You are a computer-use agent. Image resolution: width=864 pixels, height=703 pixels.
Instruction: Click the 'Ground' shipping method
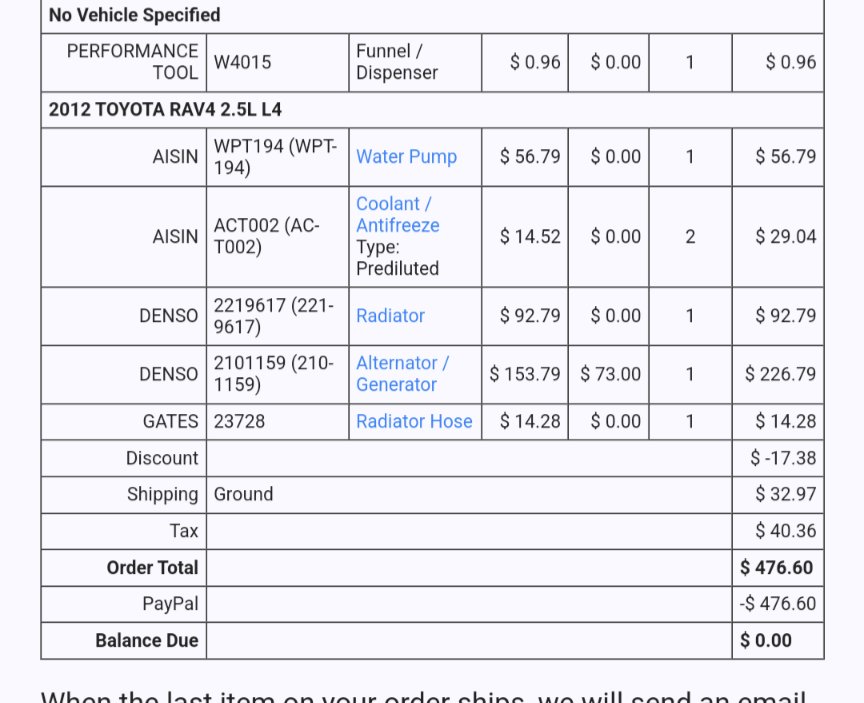(x=243, y=494)
